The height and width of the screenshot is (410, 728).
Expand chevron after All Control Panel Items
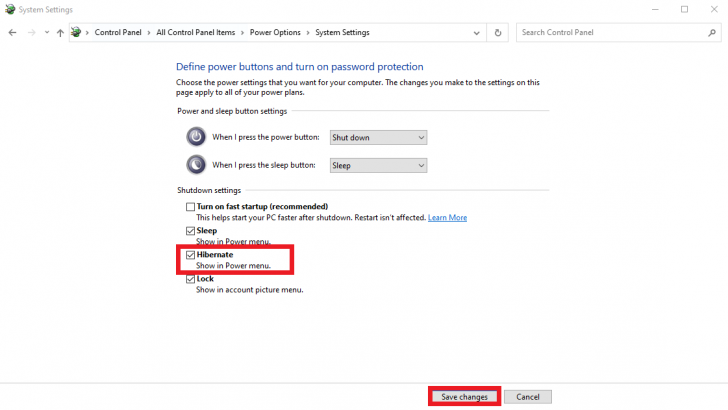[242, 33]
